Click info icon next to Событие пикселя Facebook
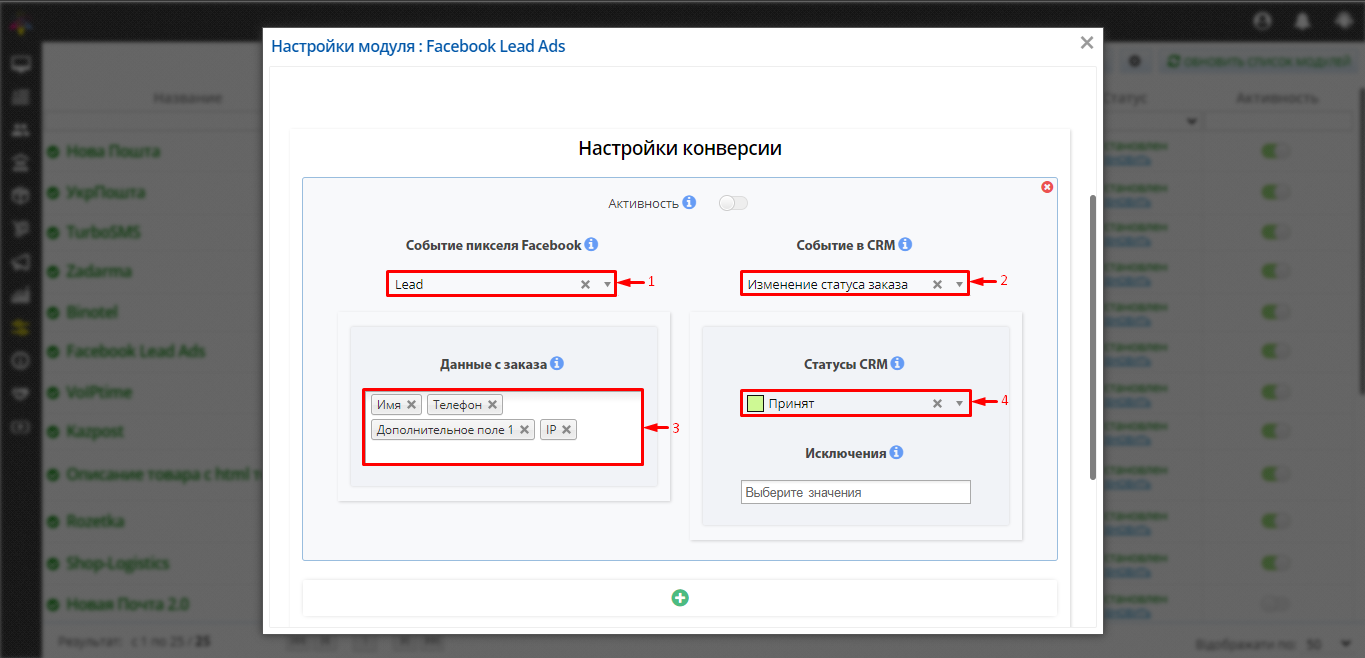1365x658 pixels. point(591,245)
